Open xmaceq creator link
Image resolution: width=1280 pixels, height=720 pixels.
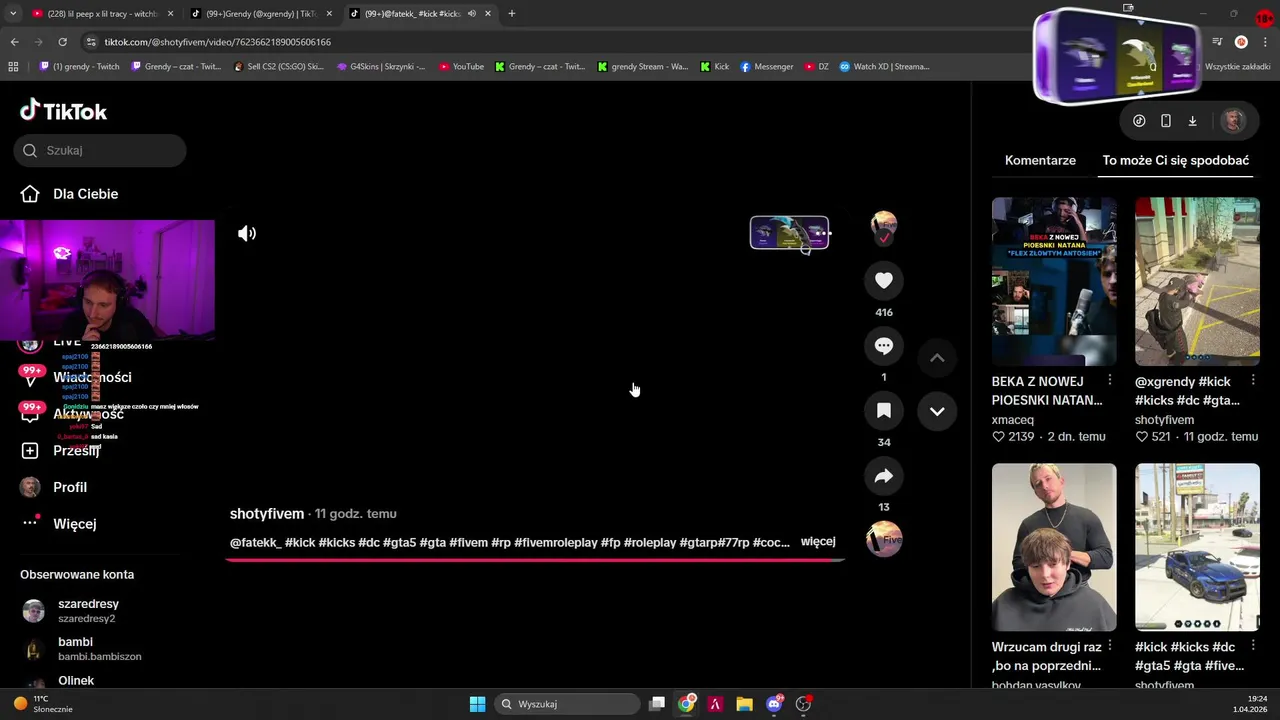coord(1012,420)
